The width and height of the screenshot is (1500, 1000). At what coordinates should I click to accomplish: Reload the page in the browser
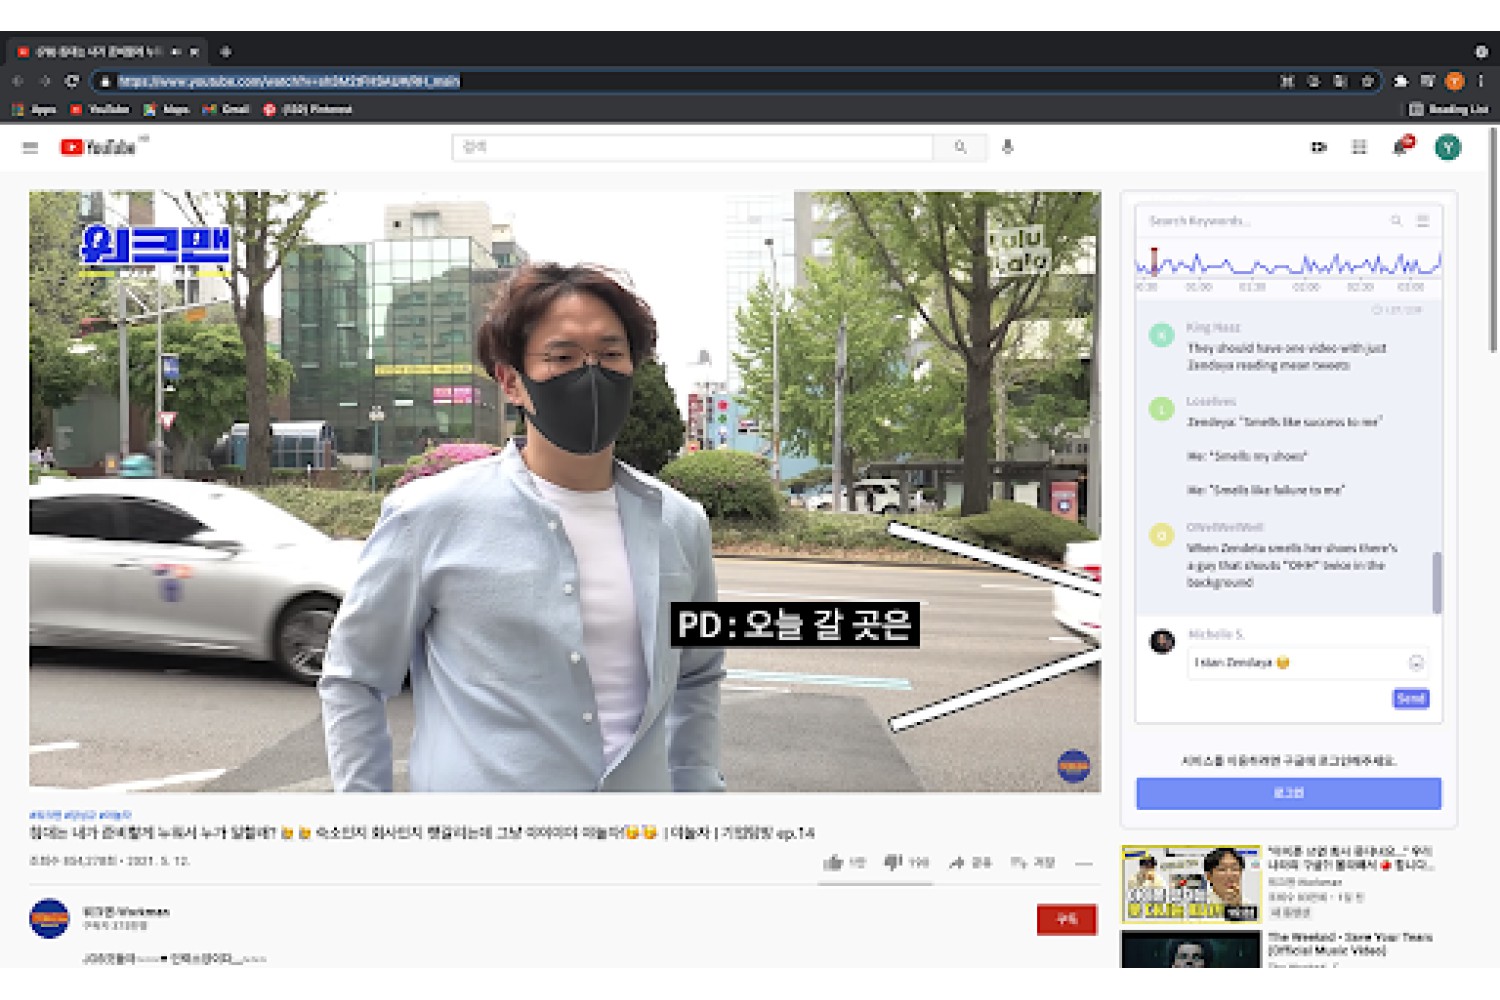tap(72, 81)
